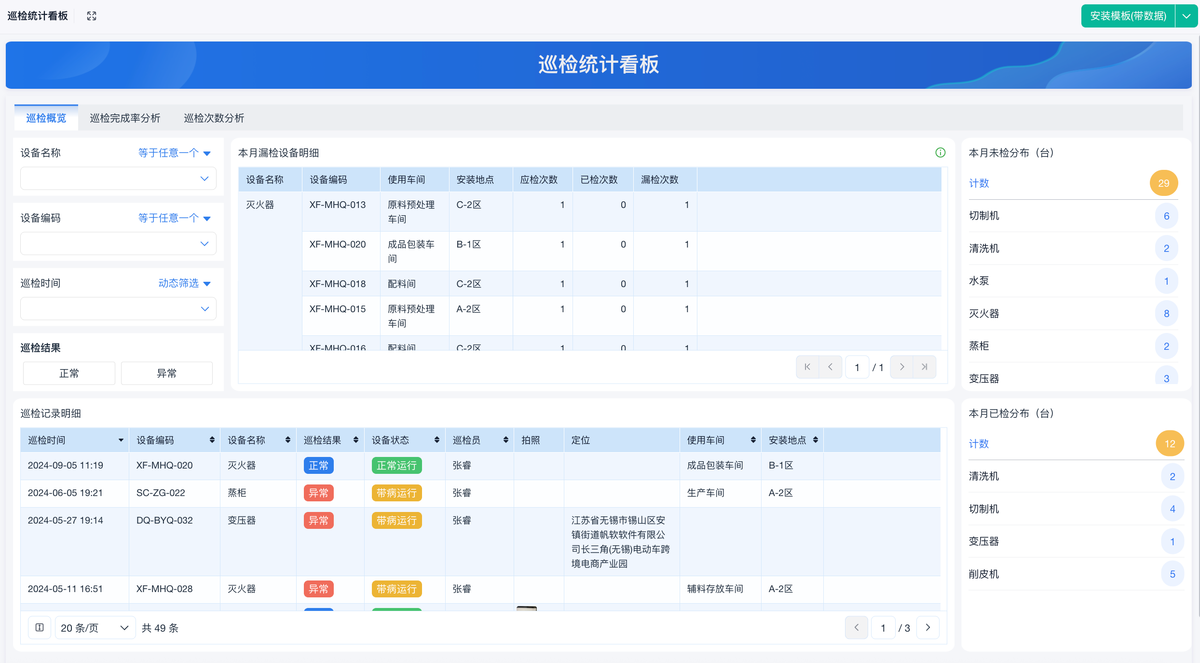Viewport: 1200px width, 663px height.
Task: Open 巡检时间 动态筛选 condition dropdown
Action: (x=185, y=283)
